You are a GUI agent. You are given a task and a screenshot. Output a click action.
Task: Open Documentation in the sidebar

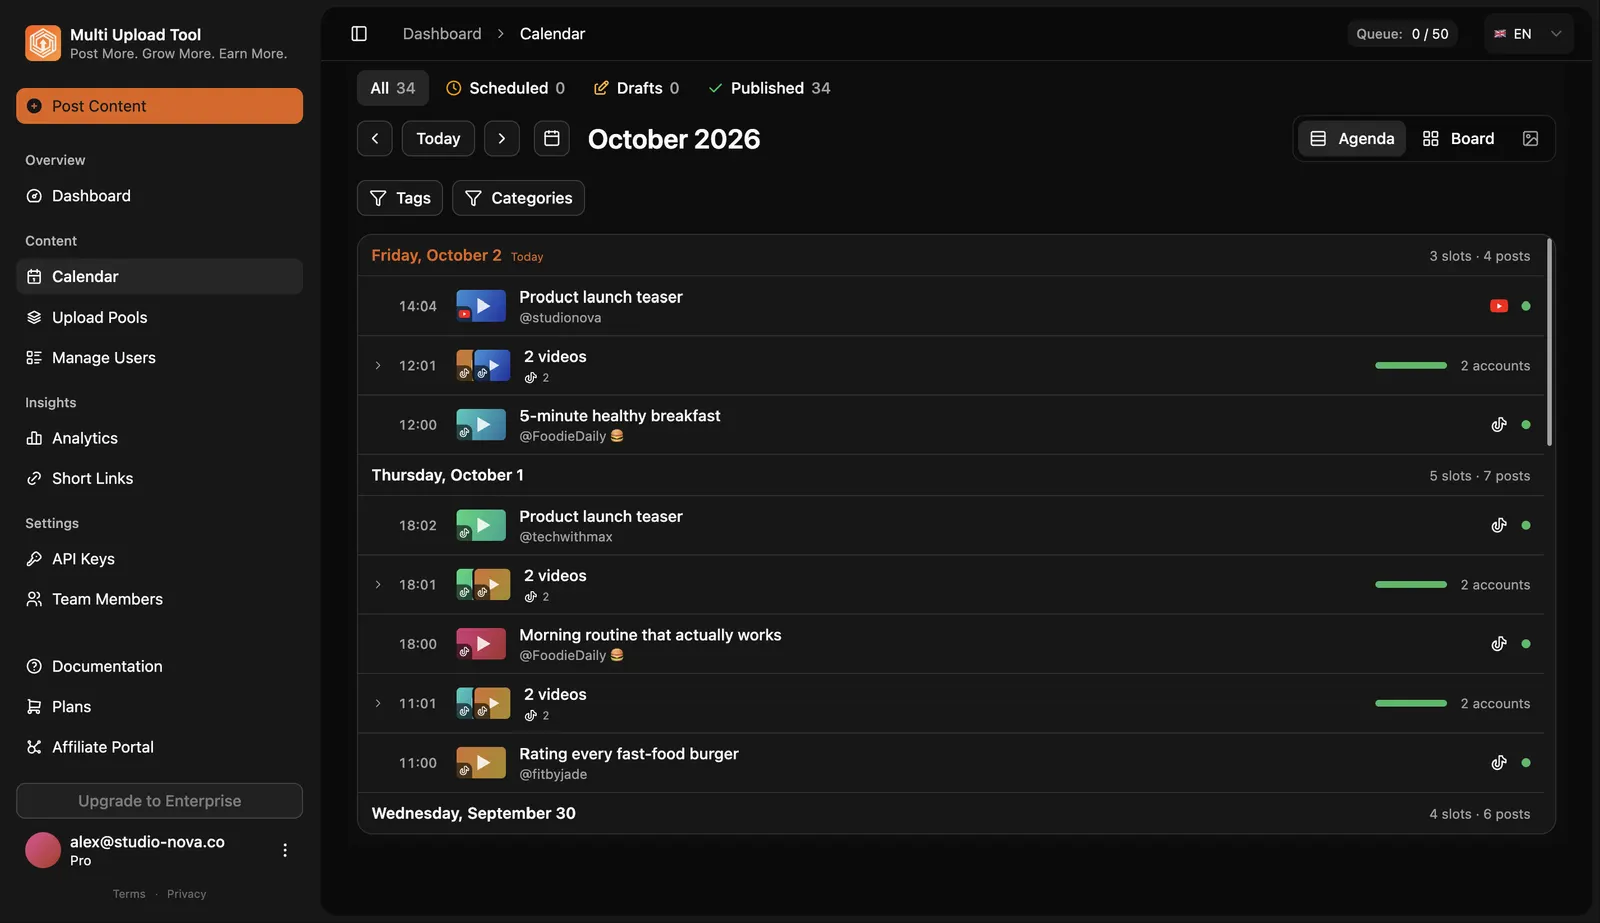159,666
